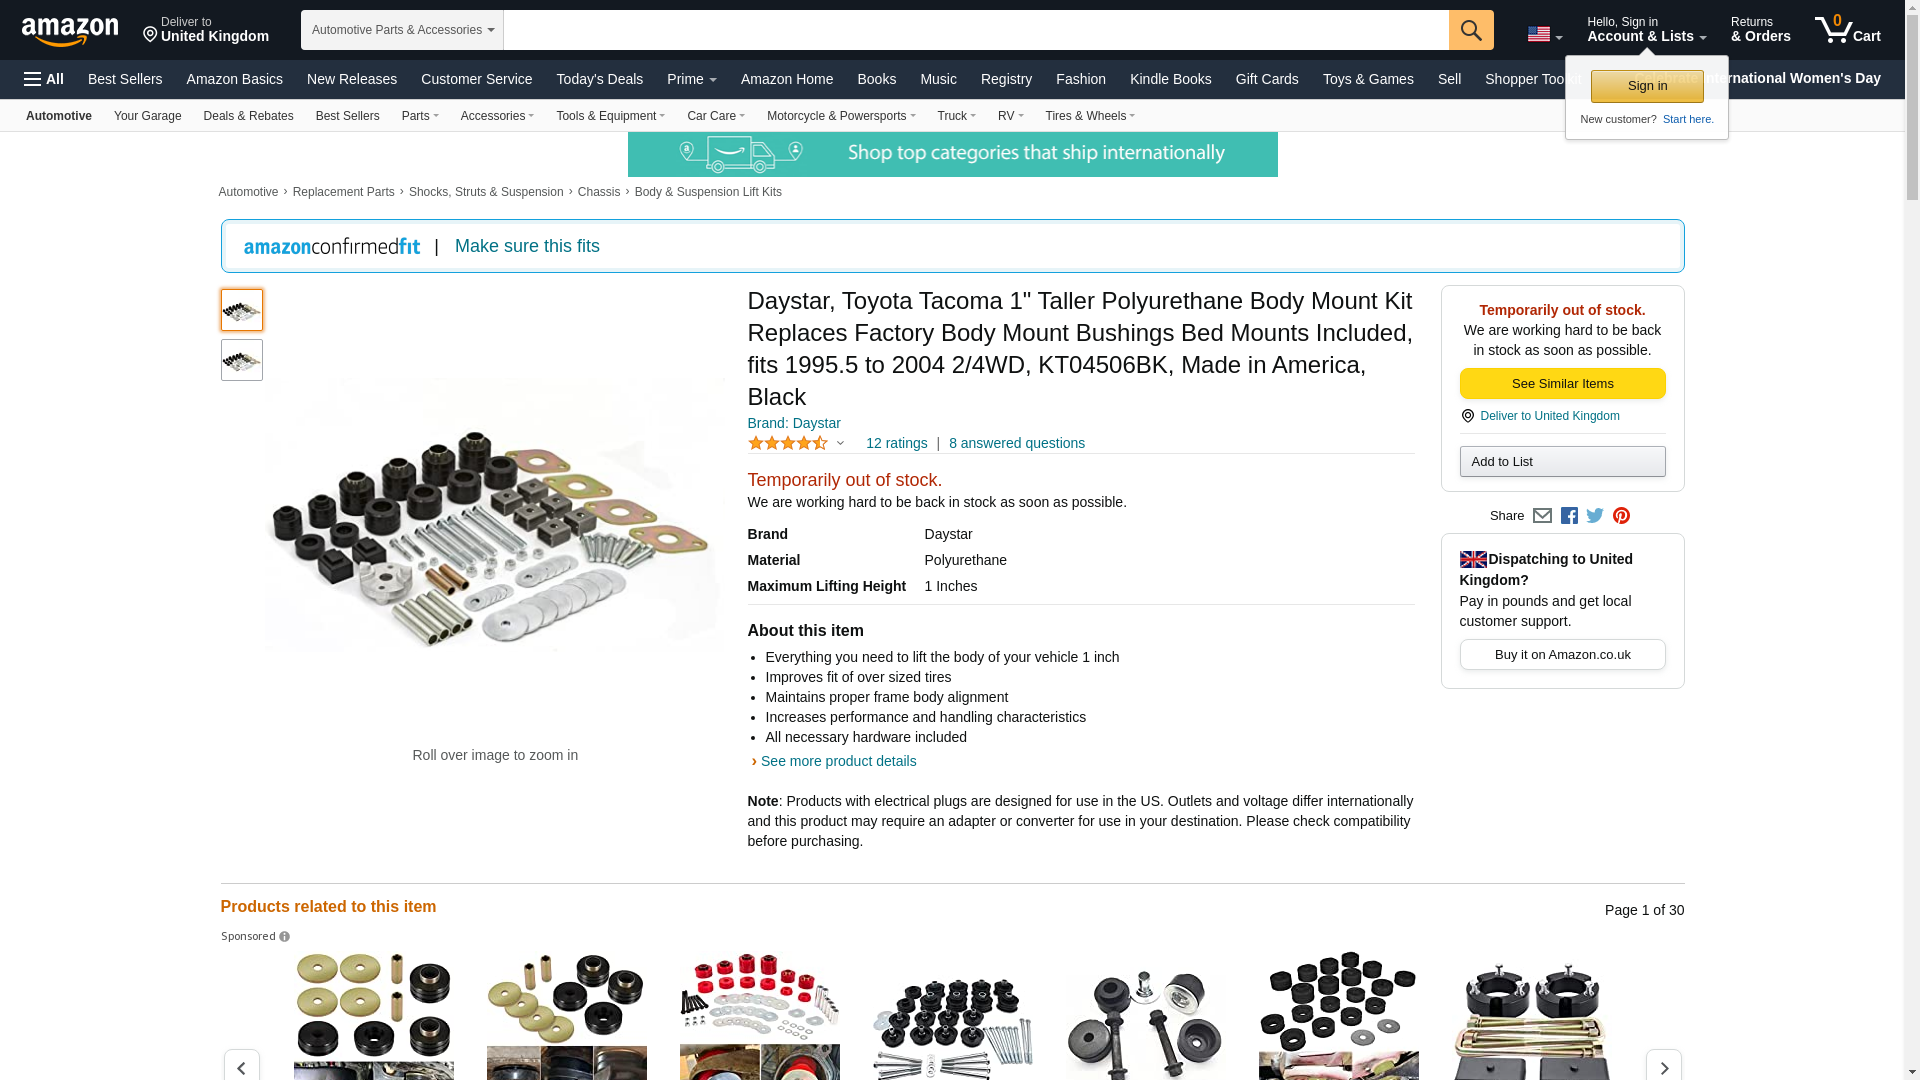Expand Automotive Parts & Accessories search category
The height and width of the screenshot is (1080, 1920).
click(402, 30)
